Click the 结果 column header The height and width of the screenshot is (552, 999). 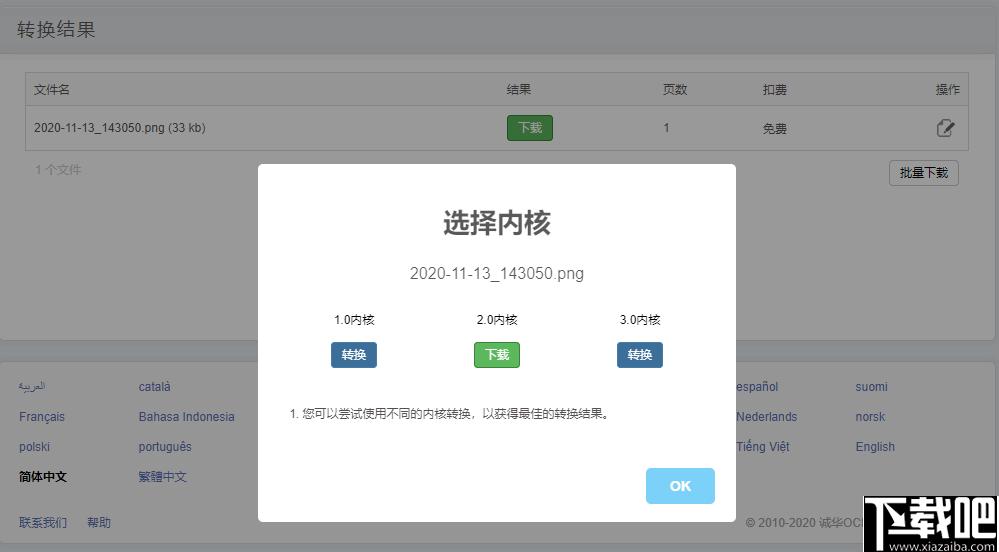click(519, 90)
